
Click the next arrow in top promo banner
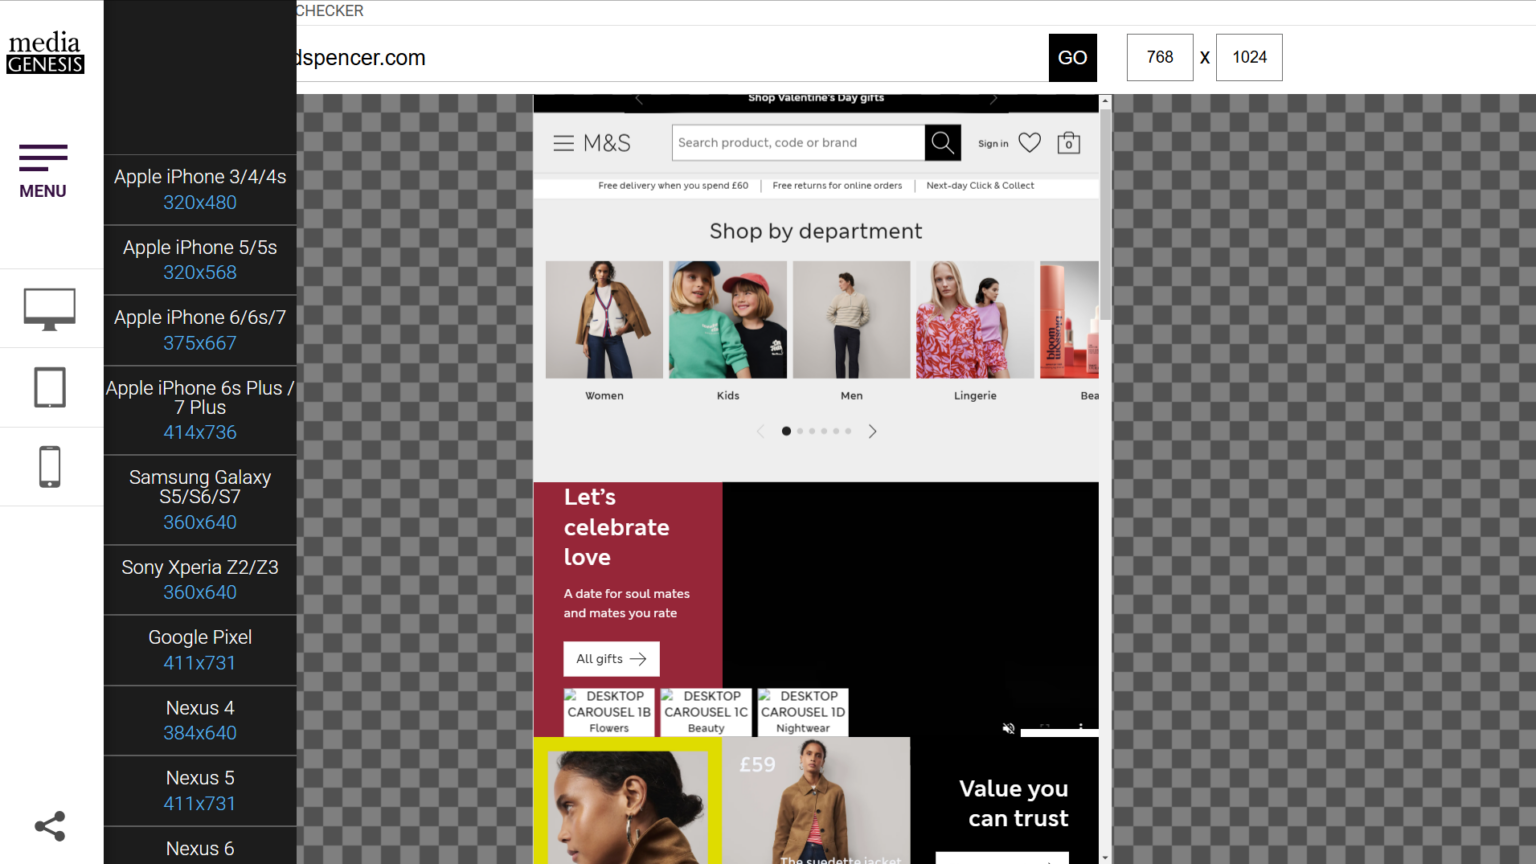tap(994, 99)
